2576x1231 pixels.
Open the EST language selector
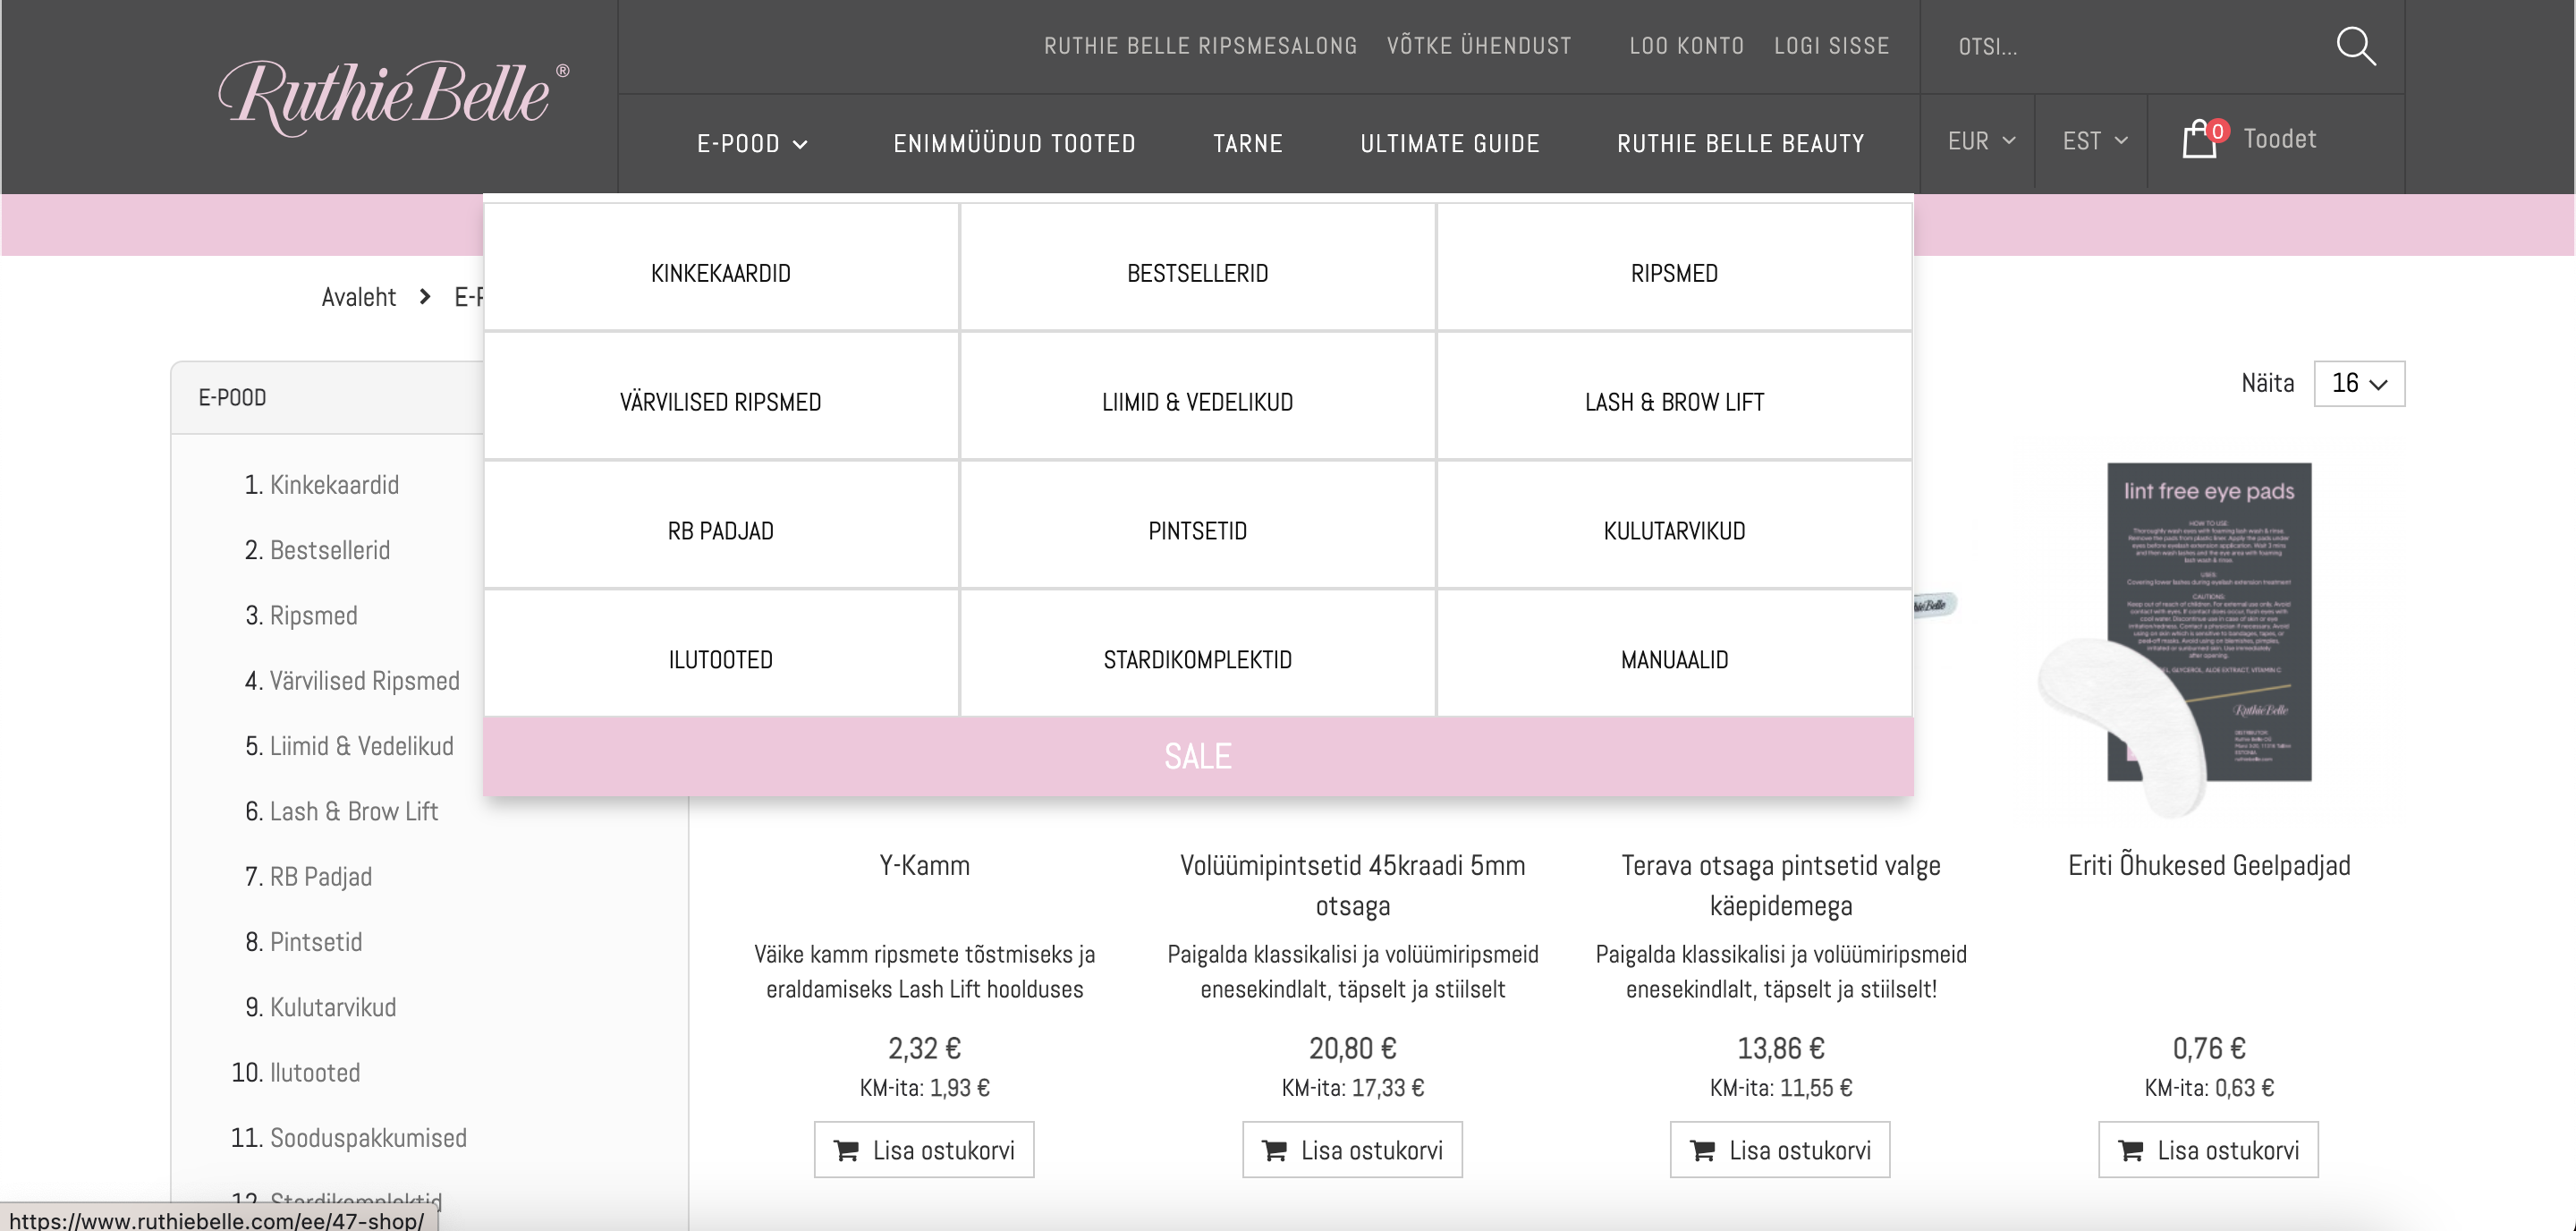click(x=2094, y=141)
